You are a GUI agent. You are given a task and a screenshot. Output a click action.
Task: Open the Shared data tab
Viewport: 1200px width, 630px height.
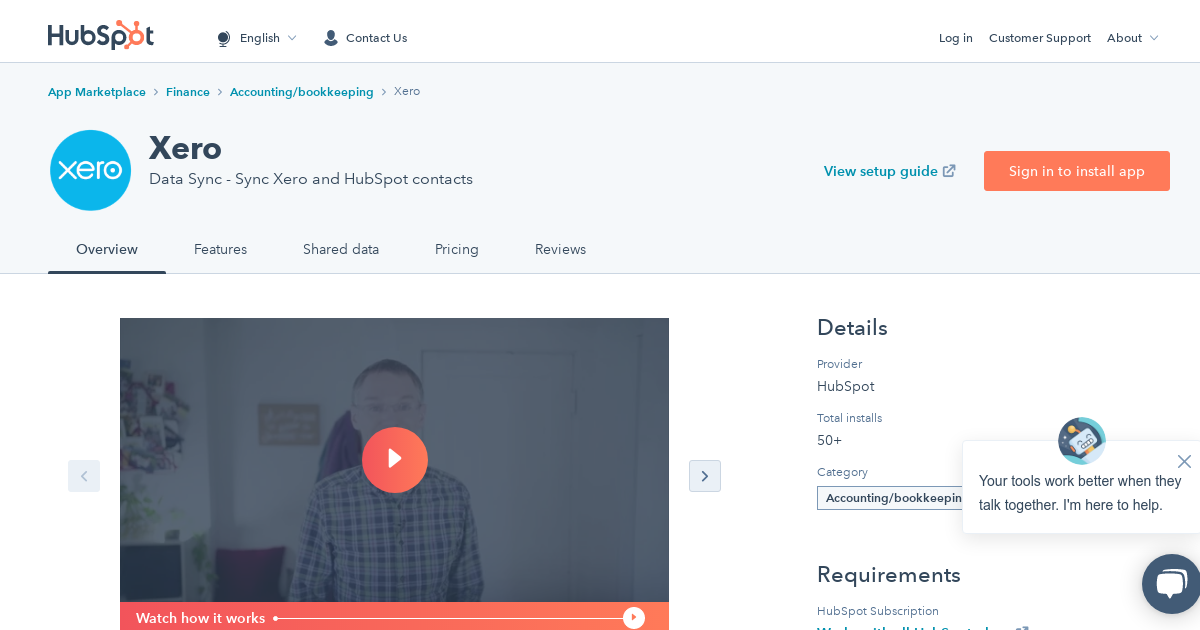(341, 249)
